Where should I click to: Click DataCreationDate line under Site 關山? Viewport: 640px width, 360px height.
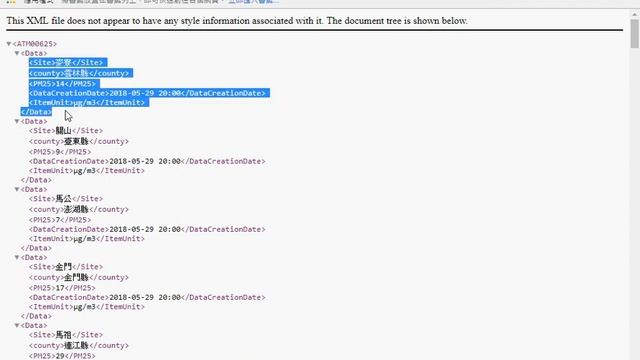coord(147,161)
